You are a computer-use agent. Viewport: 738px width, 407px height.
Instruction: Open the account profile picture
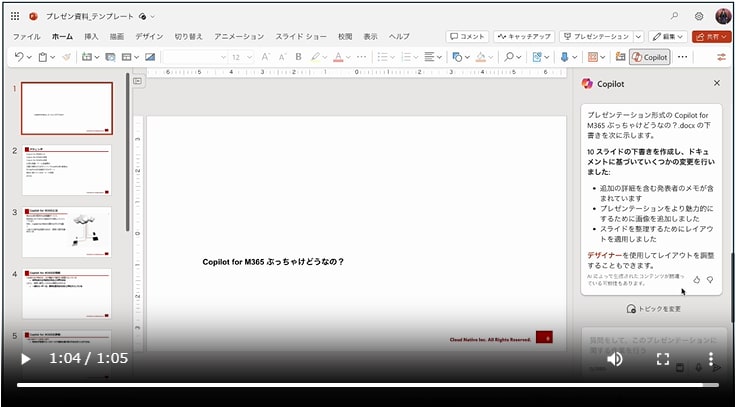click(723, 16)
